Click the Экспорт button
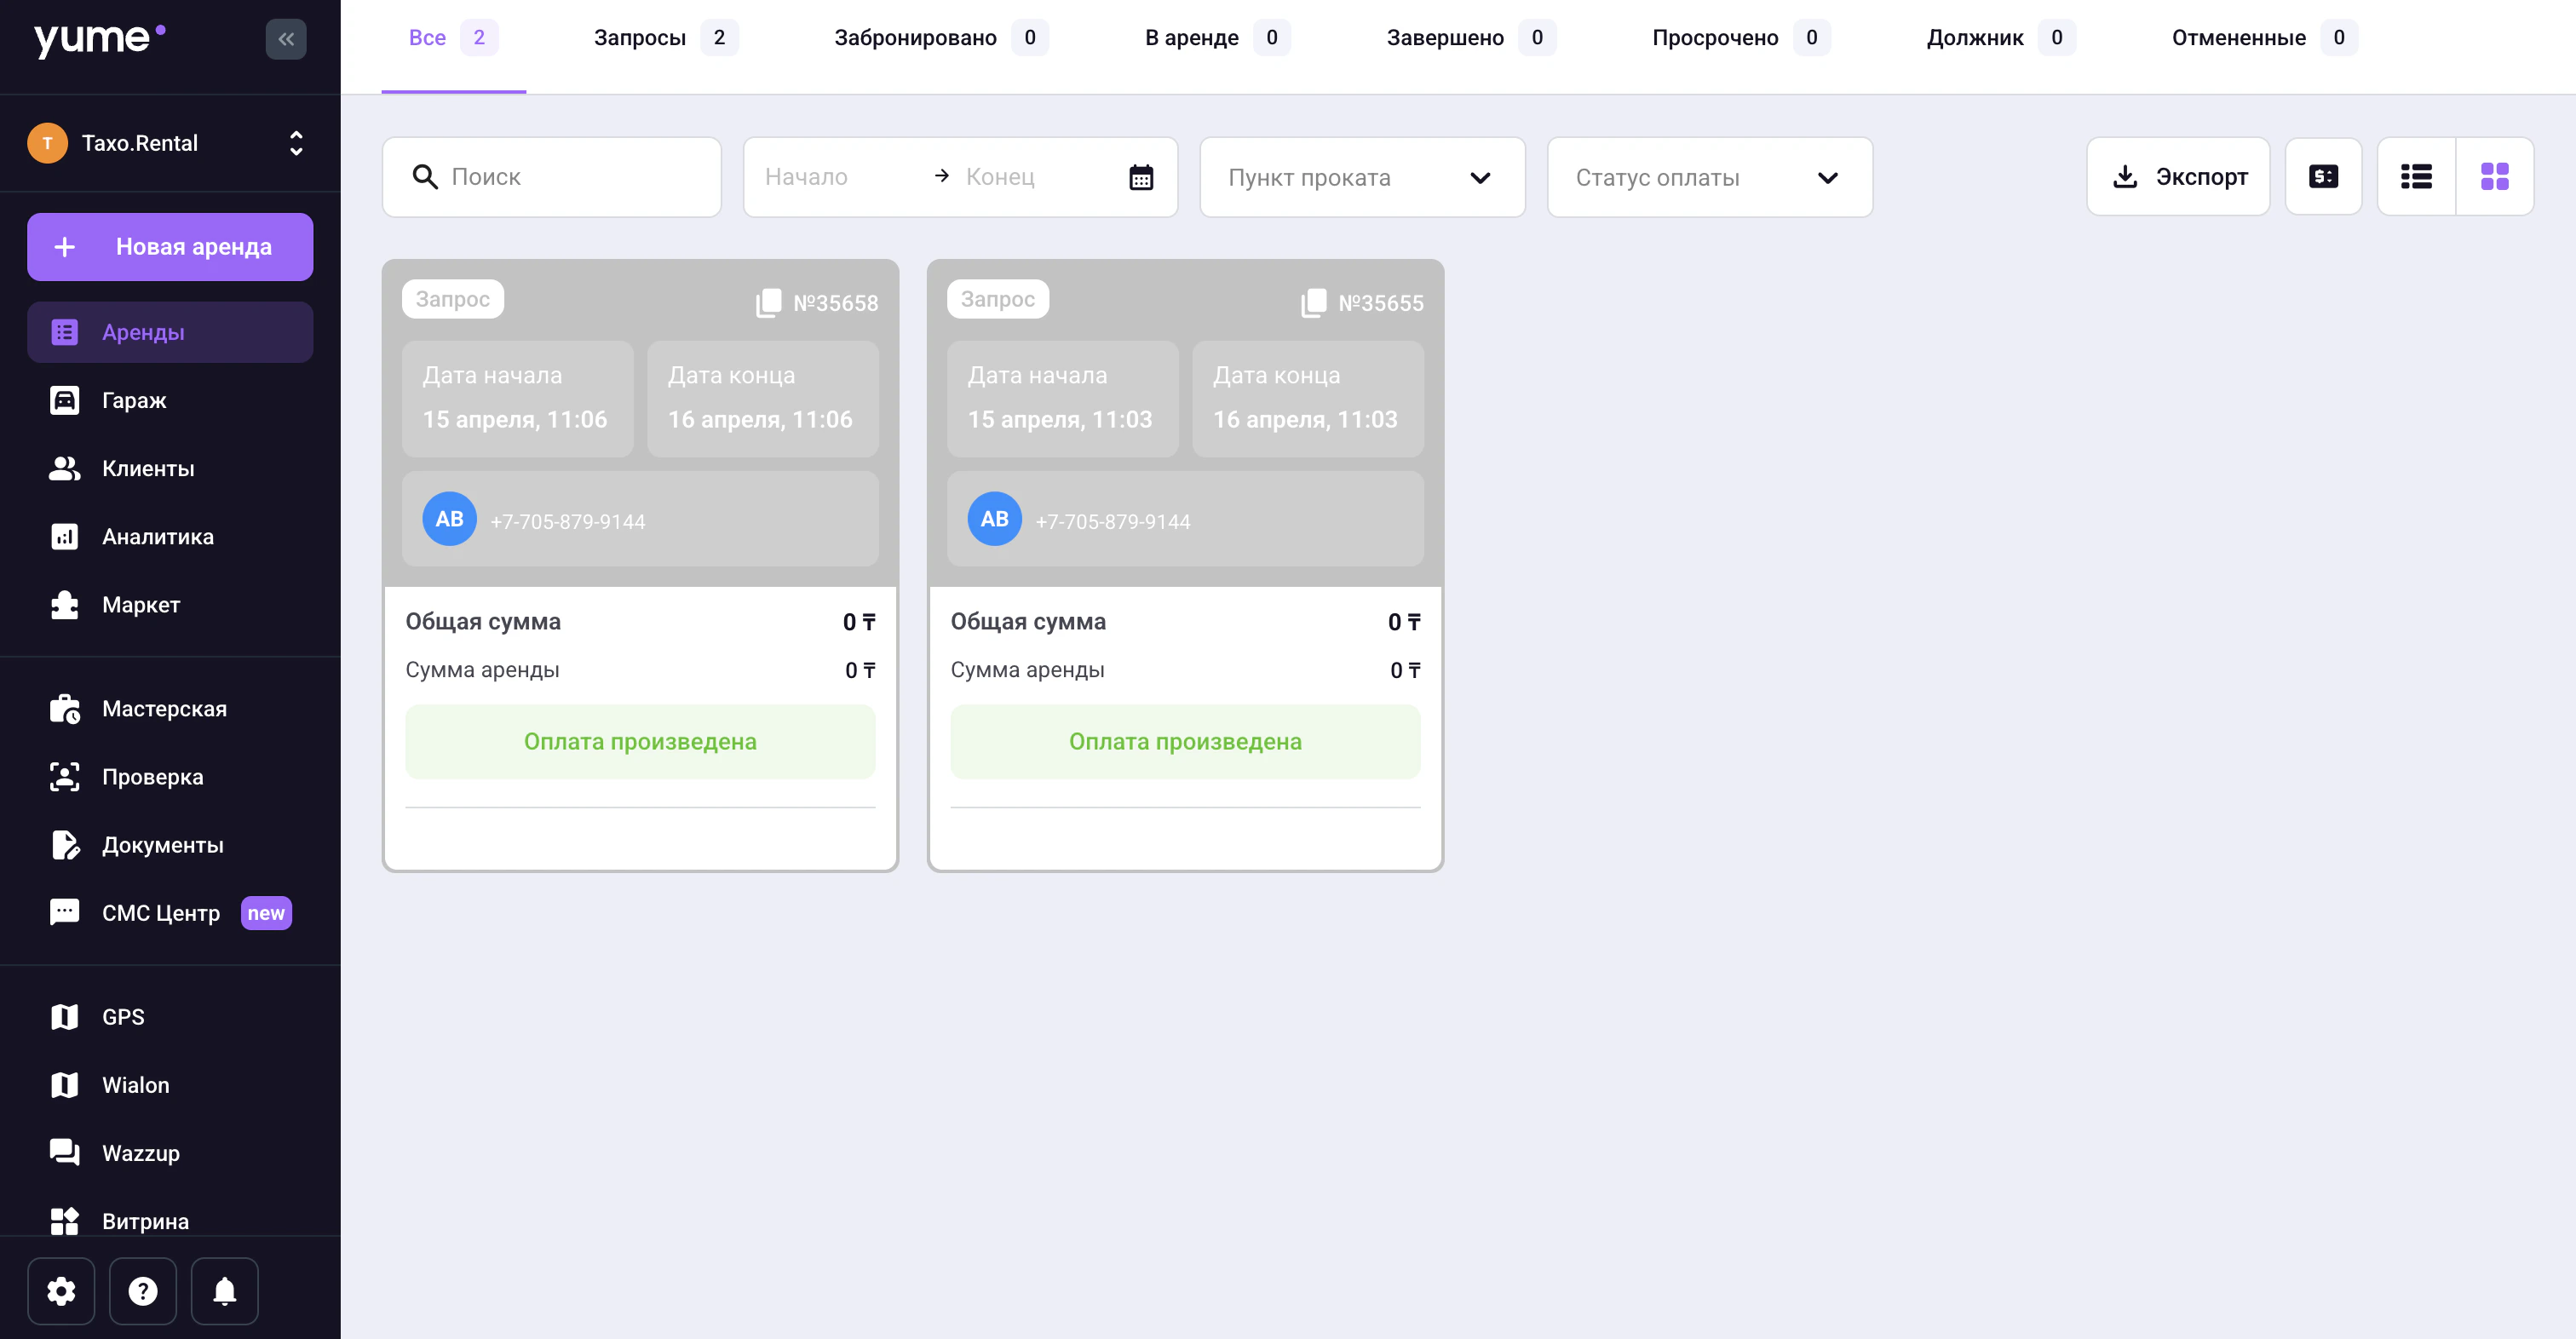The image size is (2576, 1339). coord(2178,177)
